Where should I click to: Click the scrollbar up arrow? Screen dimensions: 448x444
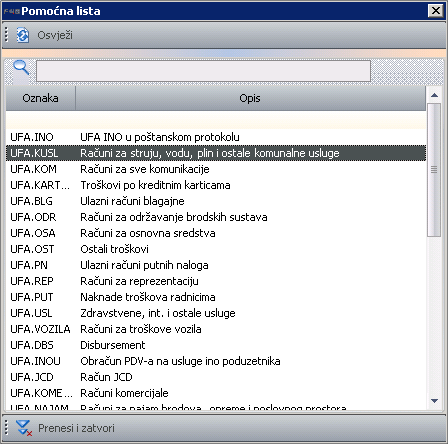[434, 95]
